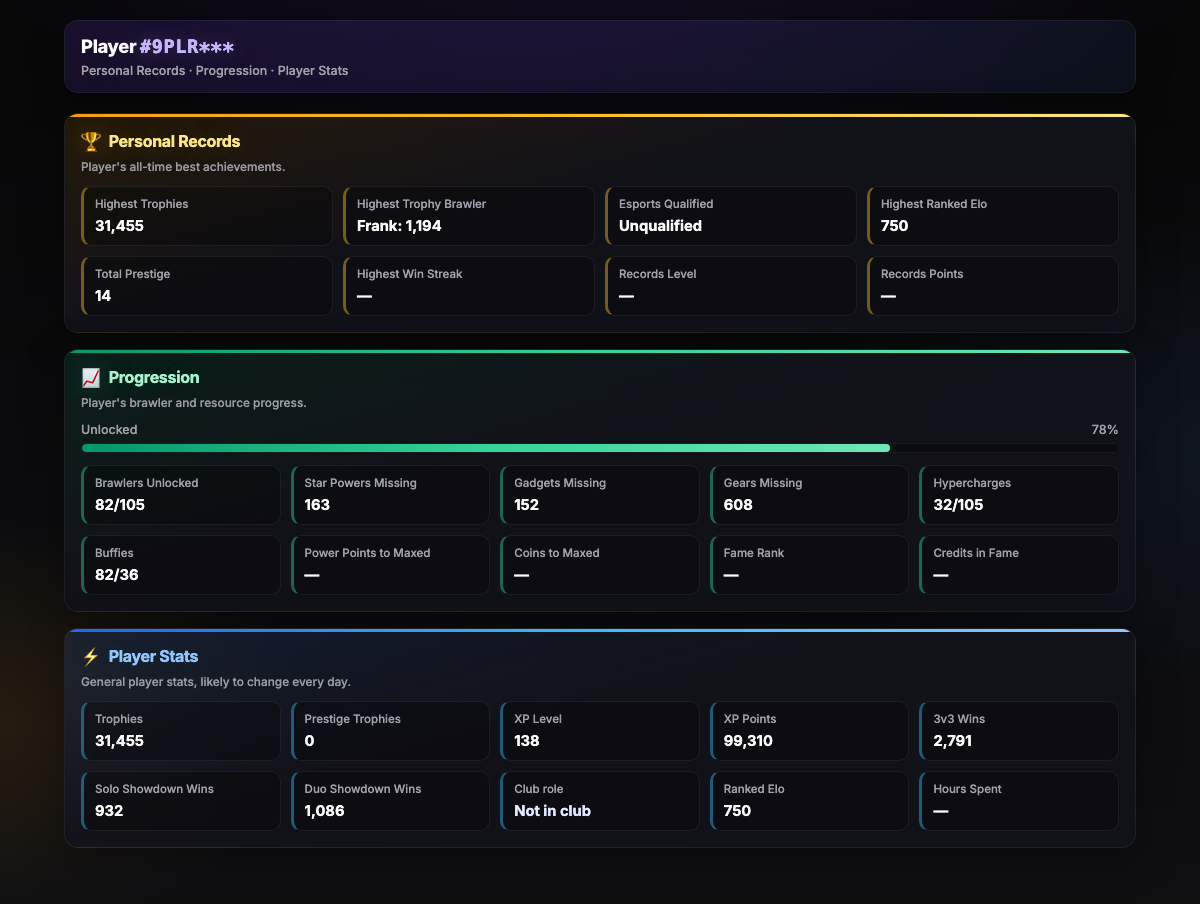Select the Highest Trophies card
Screen dimensions: 1200x905
pos(207,216)
